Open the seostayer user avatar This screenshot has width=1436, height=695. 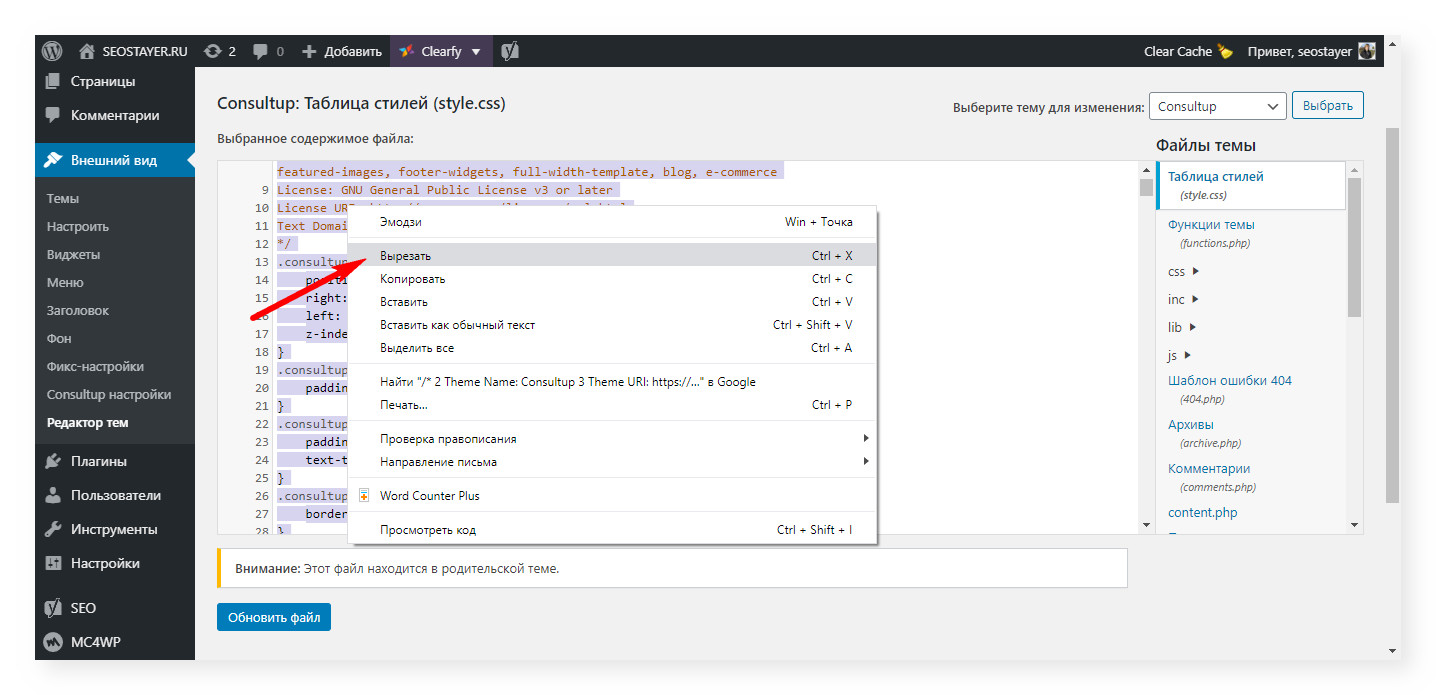(x=1366, y=51)
